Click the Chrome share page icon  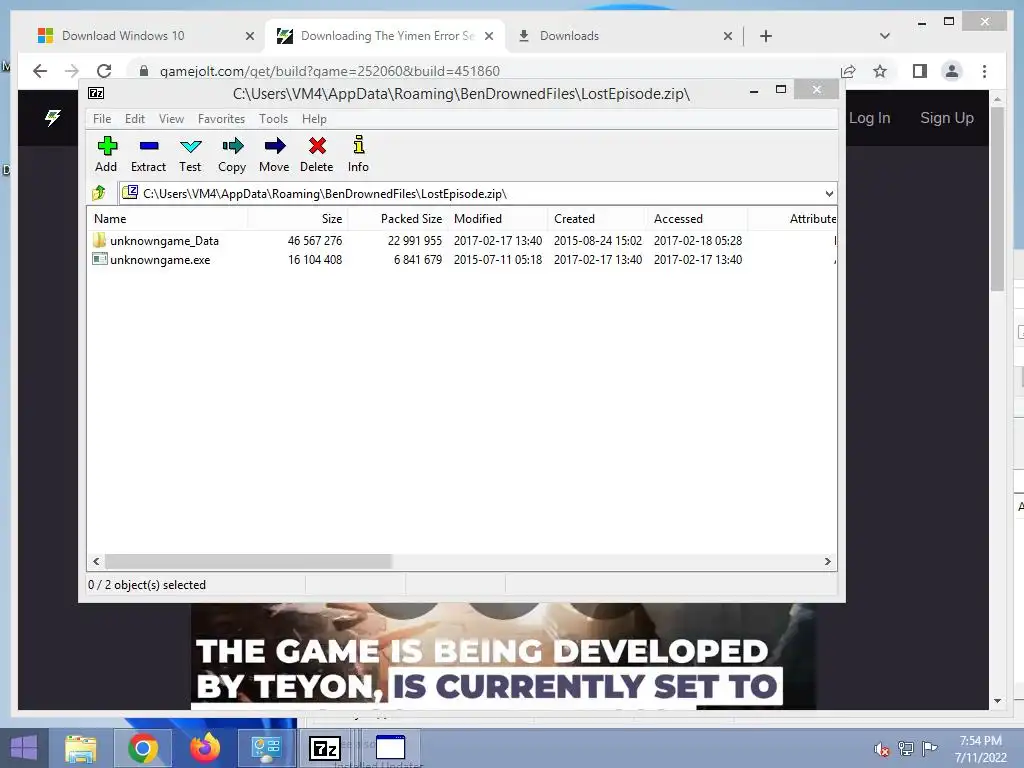[x=848, y=71]
